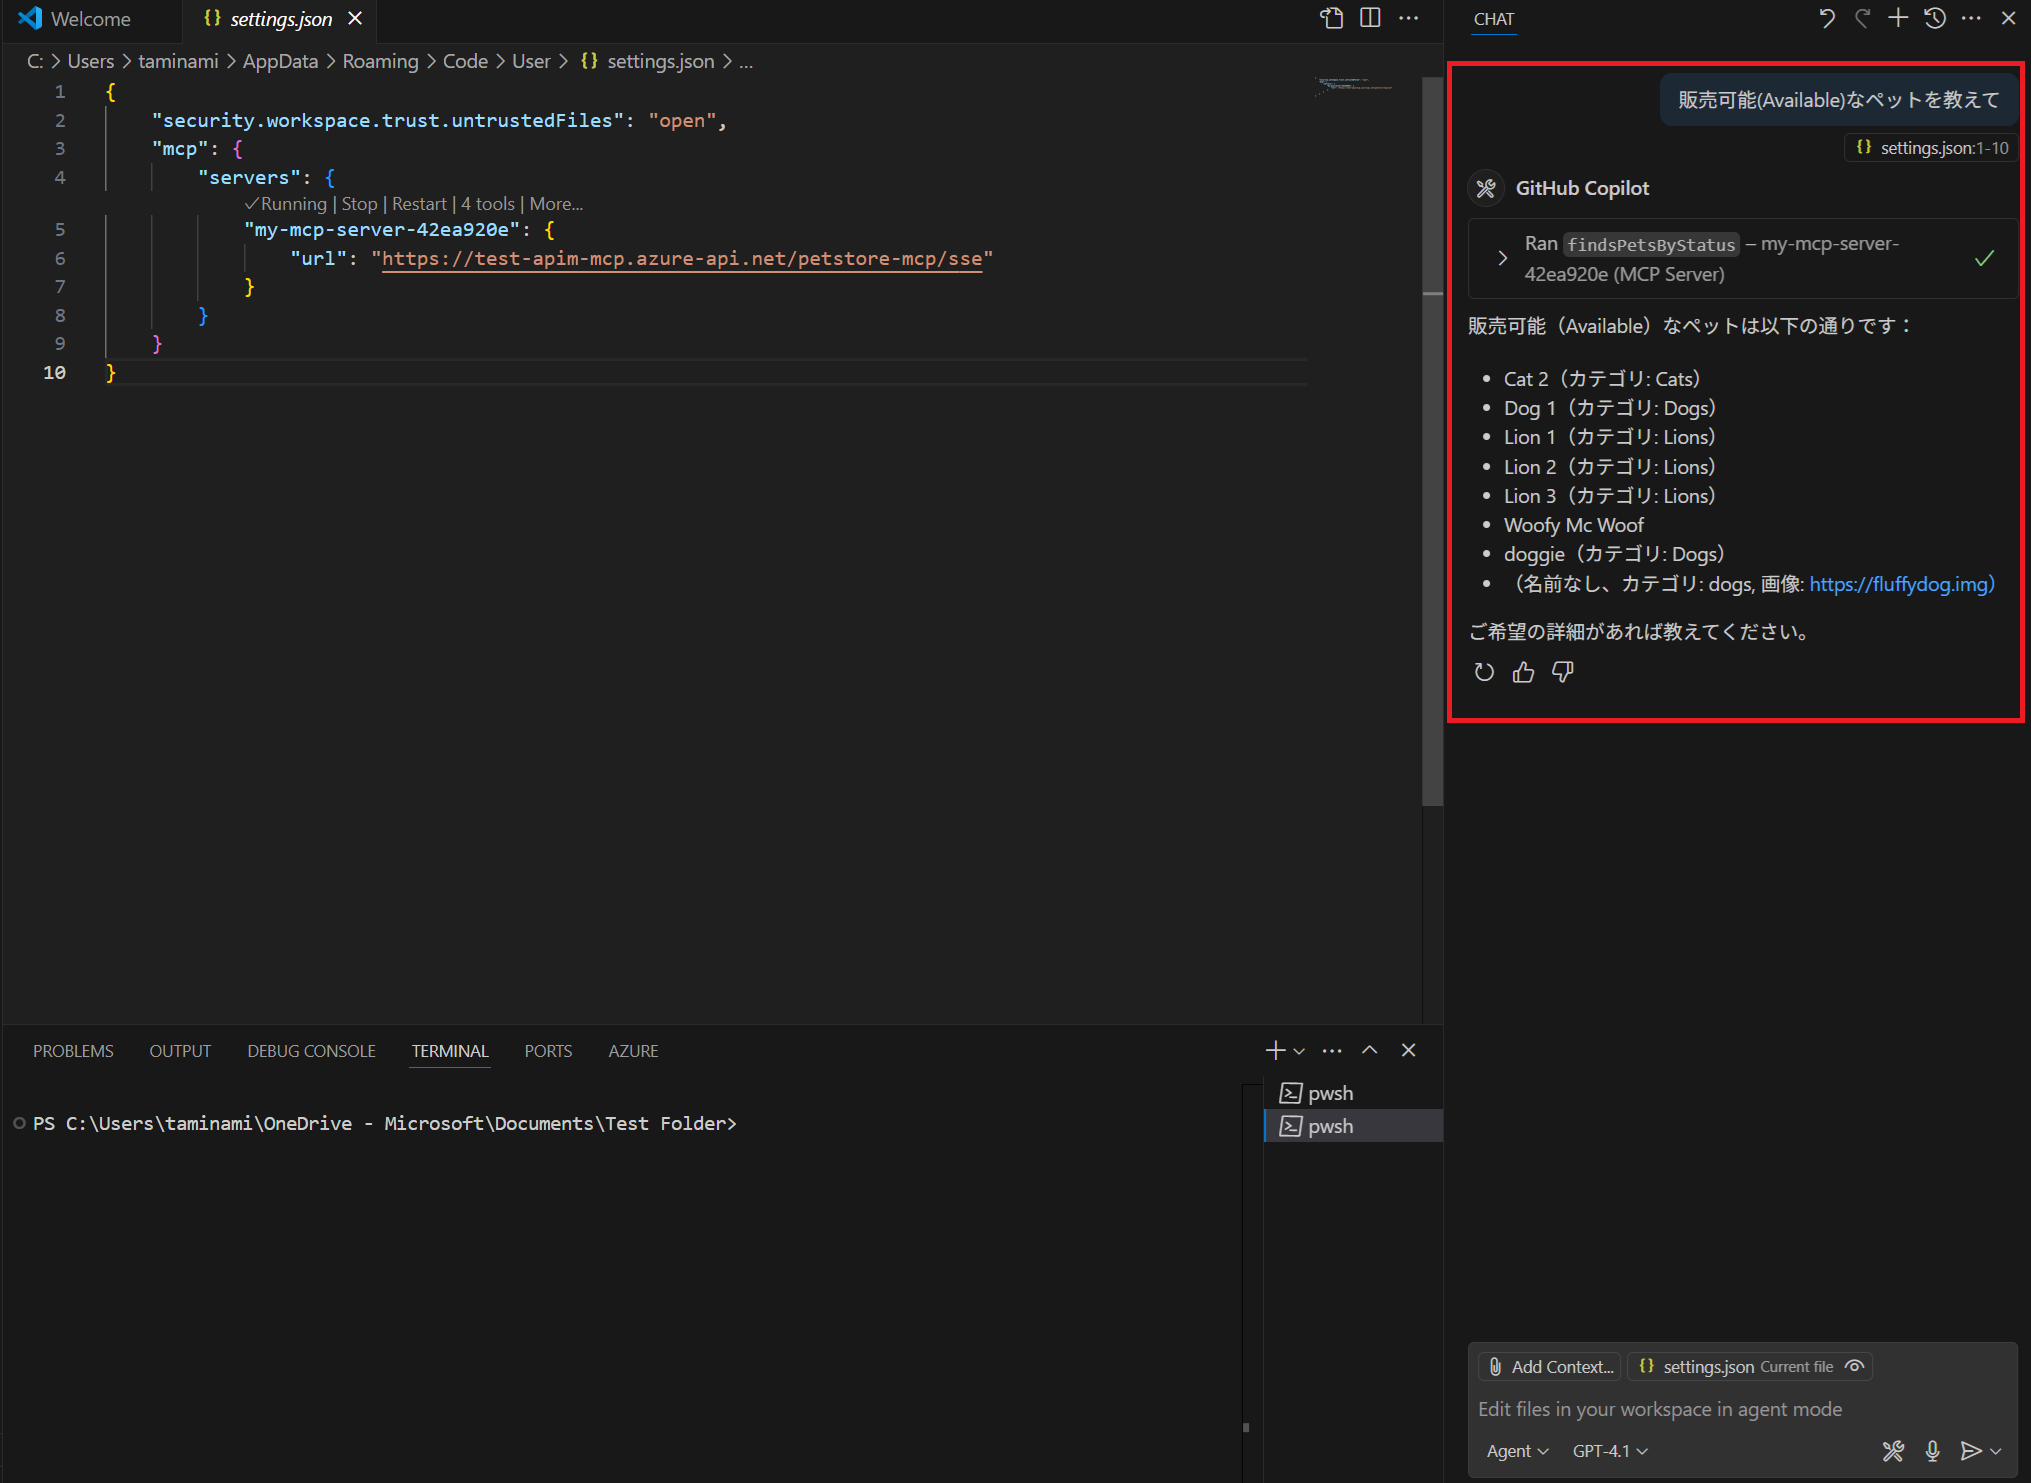Give thumbs up to Copilot response
The height and width of the screenshot is (1483, 2031).
(x=1523, y=672)
